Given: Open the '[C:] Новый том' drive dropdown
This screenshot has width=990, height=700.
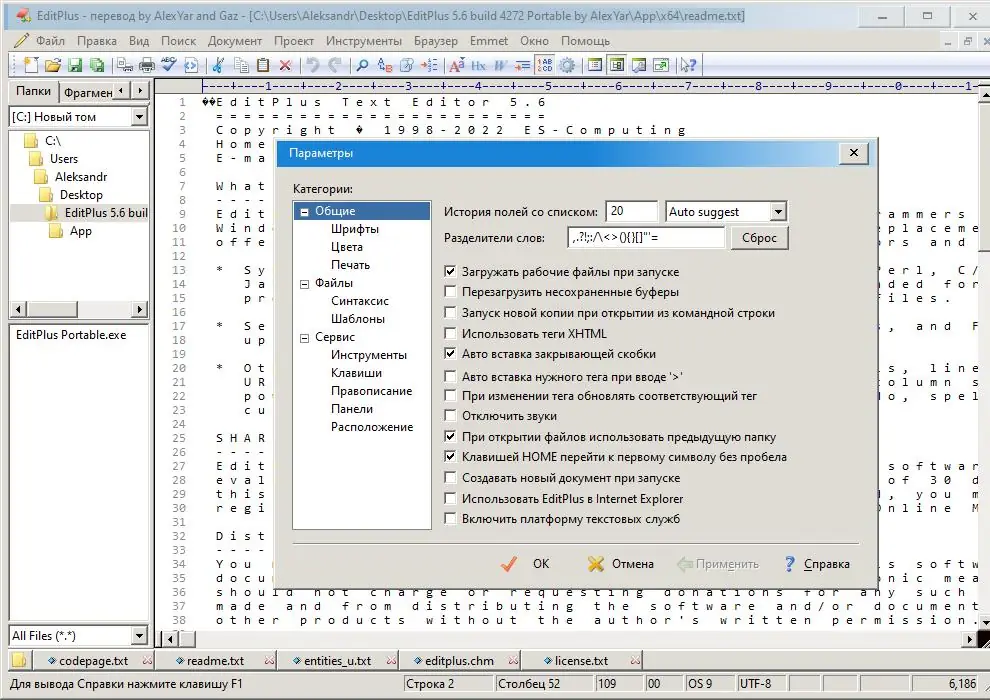Looking at the screenshot, I should click(140, 117).
